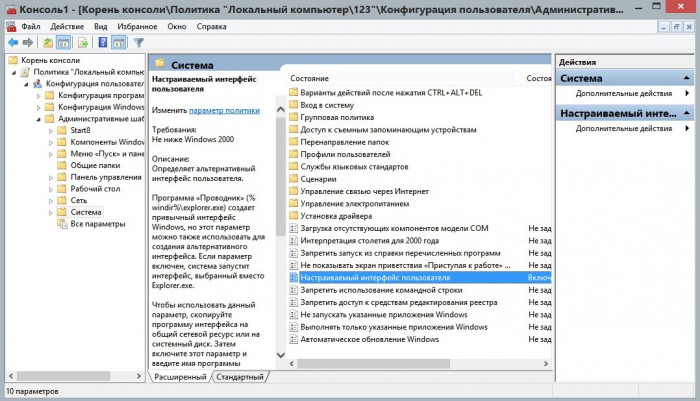
Task: Click the folder icon beside Установка драйвера
Action: (x=293, y=216)
